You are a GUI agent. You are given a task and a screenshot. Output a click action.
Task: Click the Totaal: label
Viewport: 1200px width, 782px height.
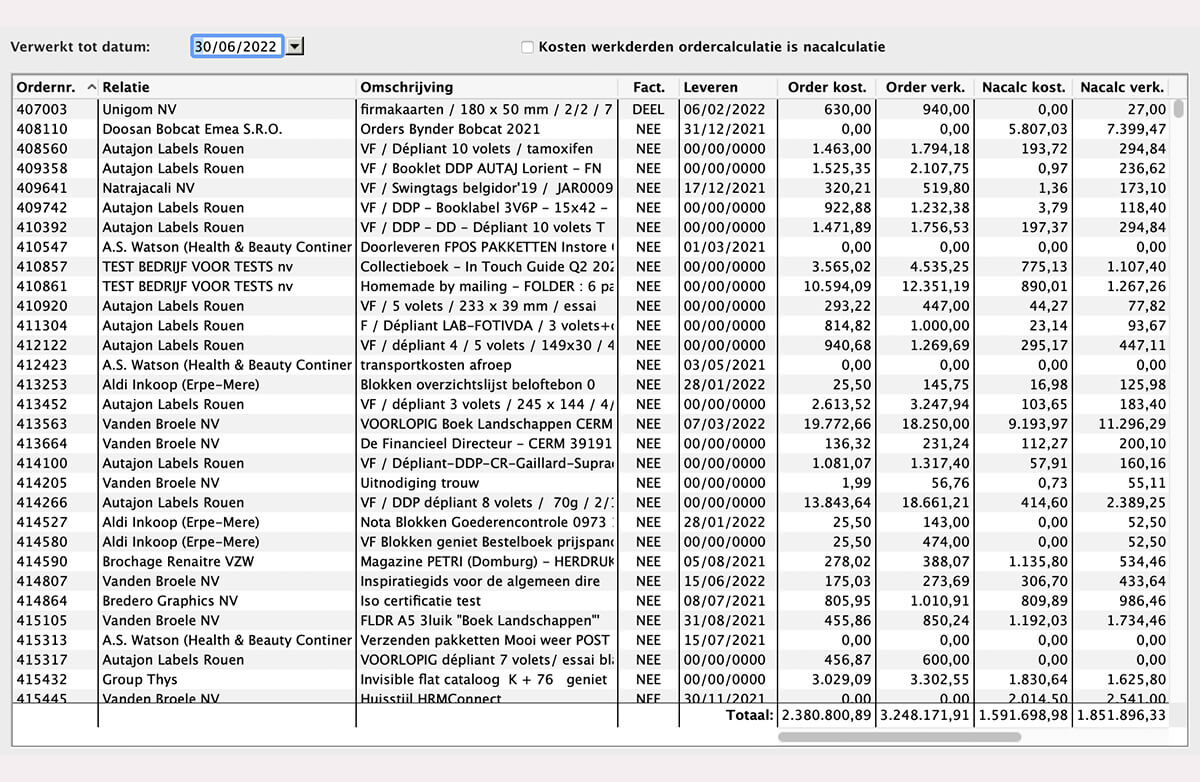click(x=749, y=716)
